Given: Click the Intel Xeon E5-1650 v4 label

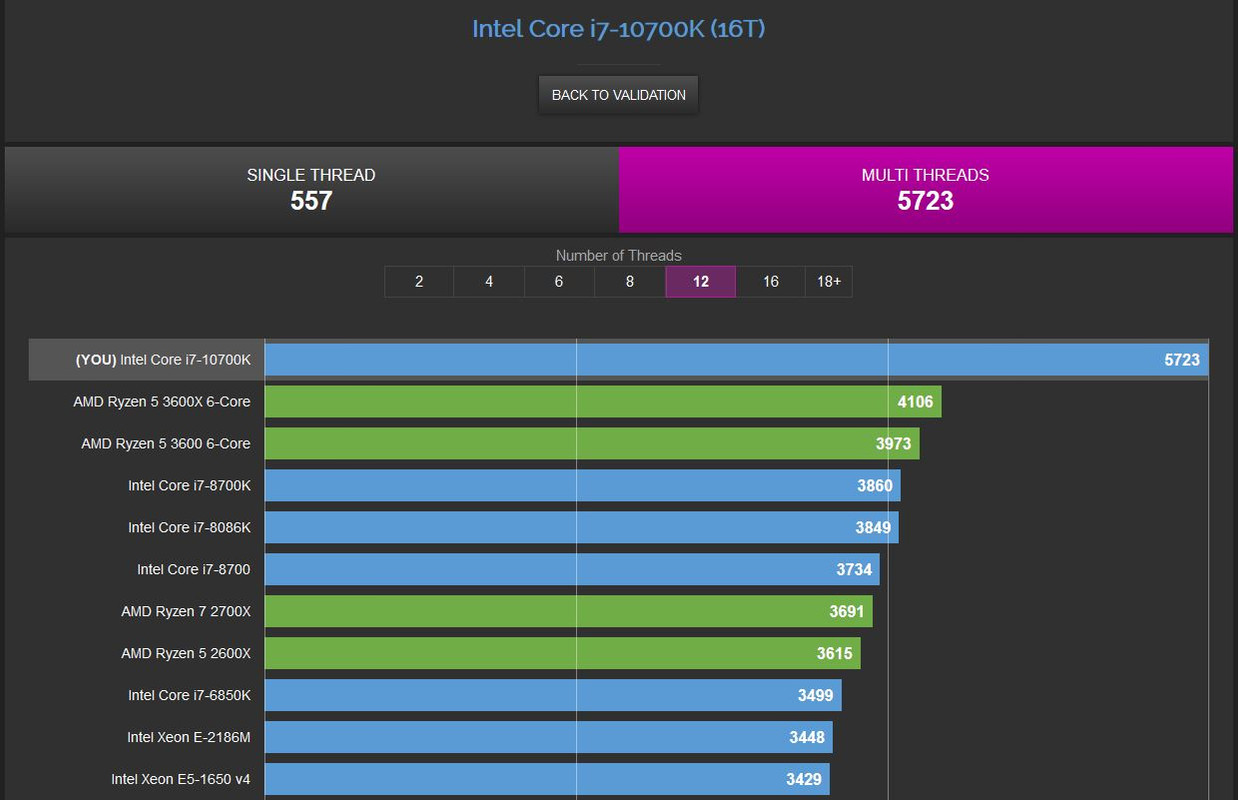Looking at the screenshot, I should pyautogui.click(x=181, y=780).
